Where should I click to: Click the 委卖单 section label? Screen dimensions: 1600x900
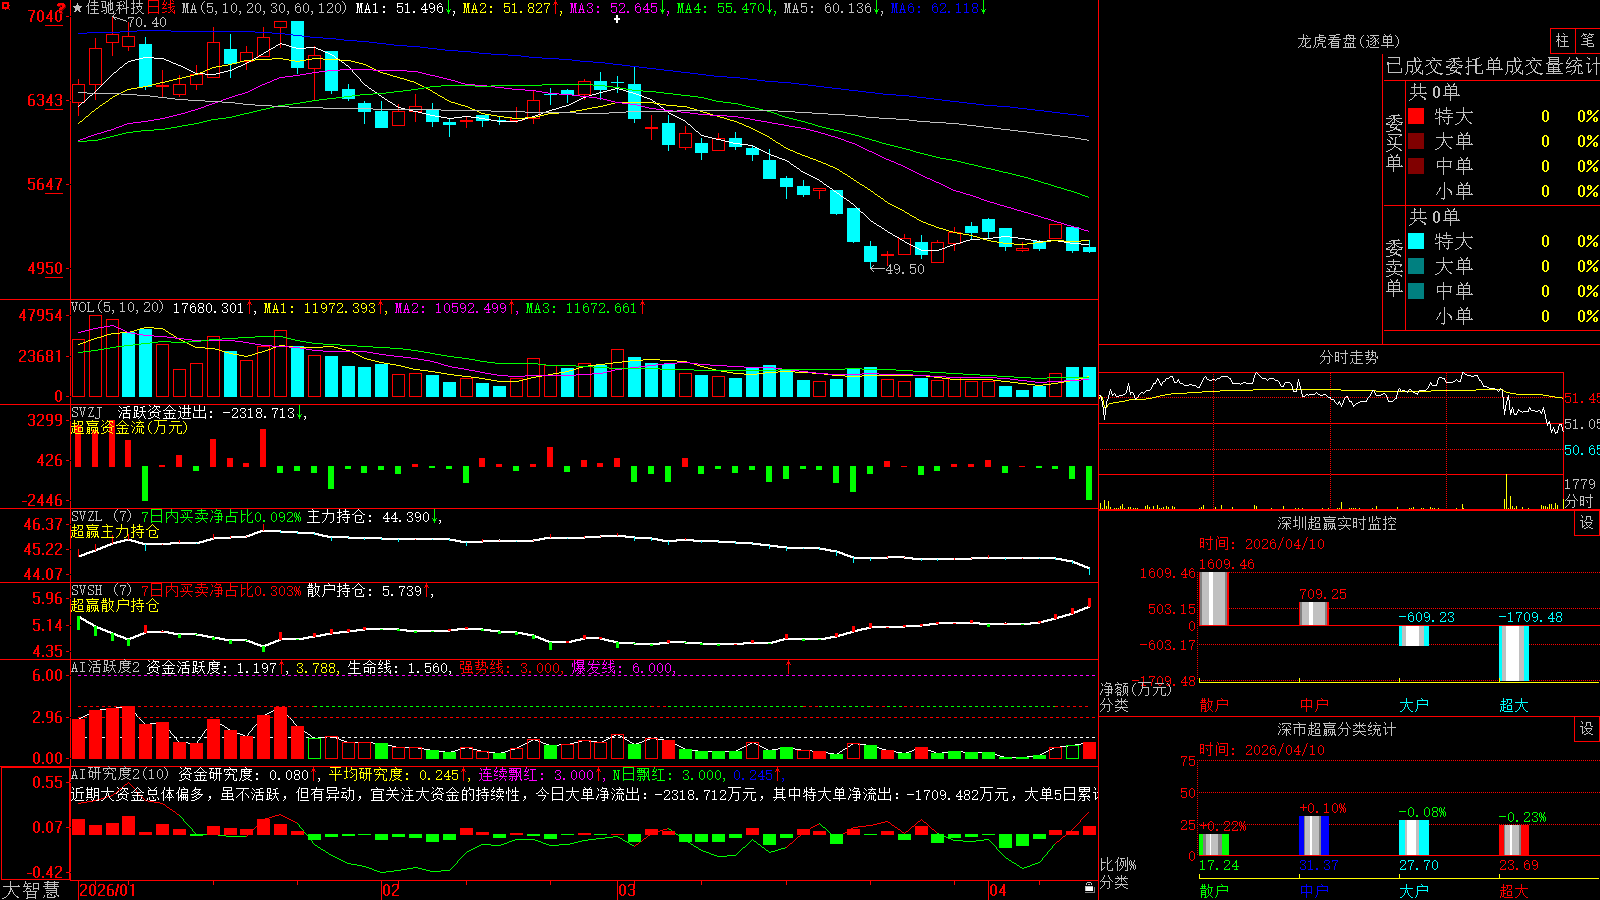point(1394,267)
